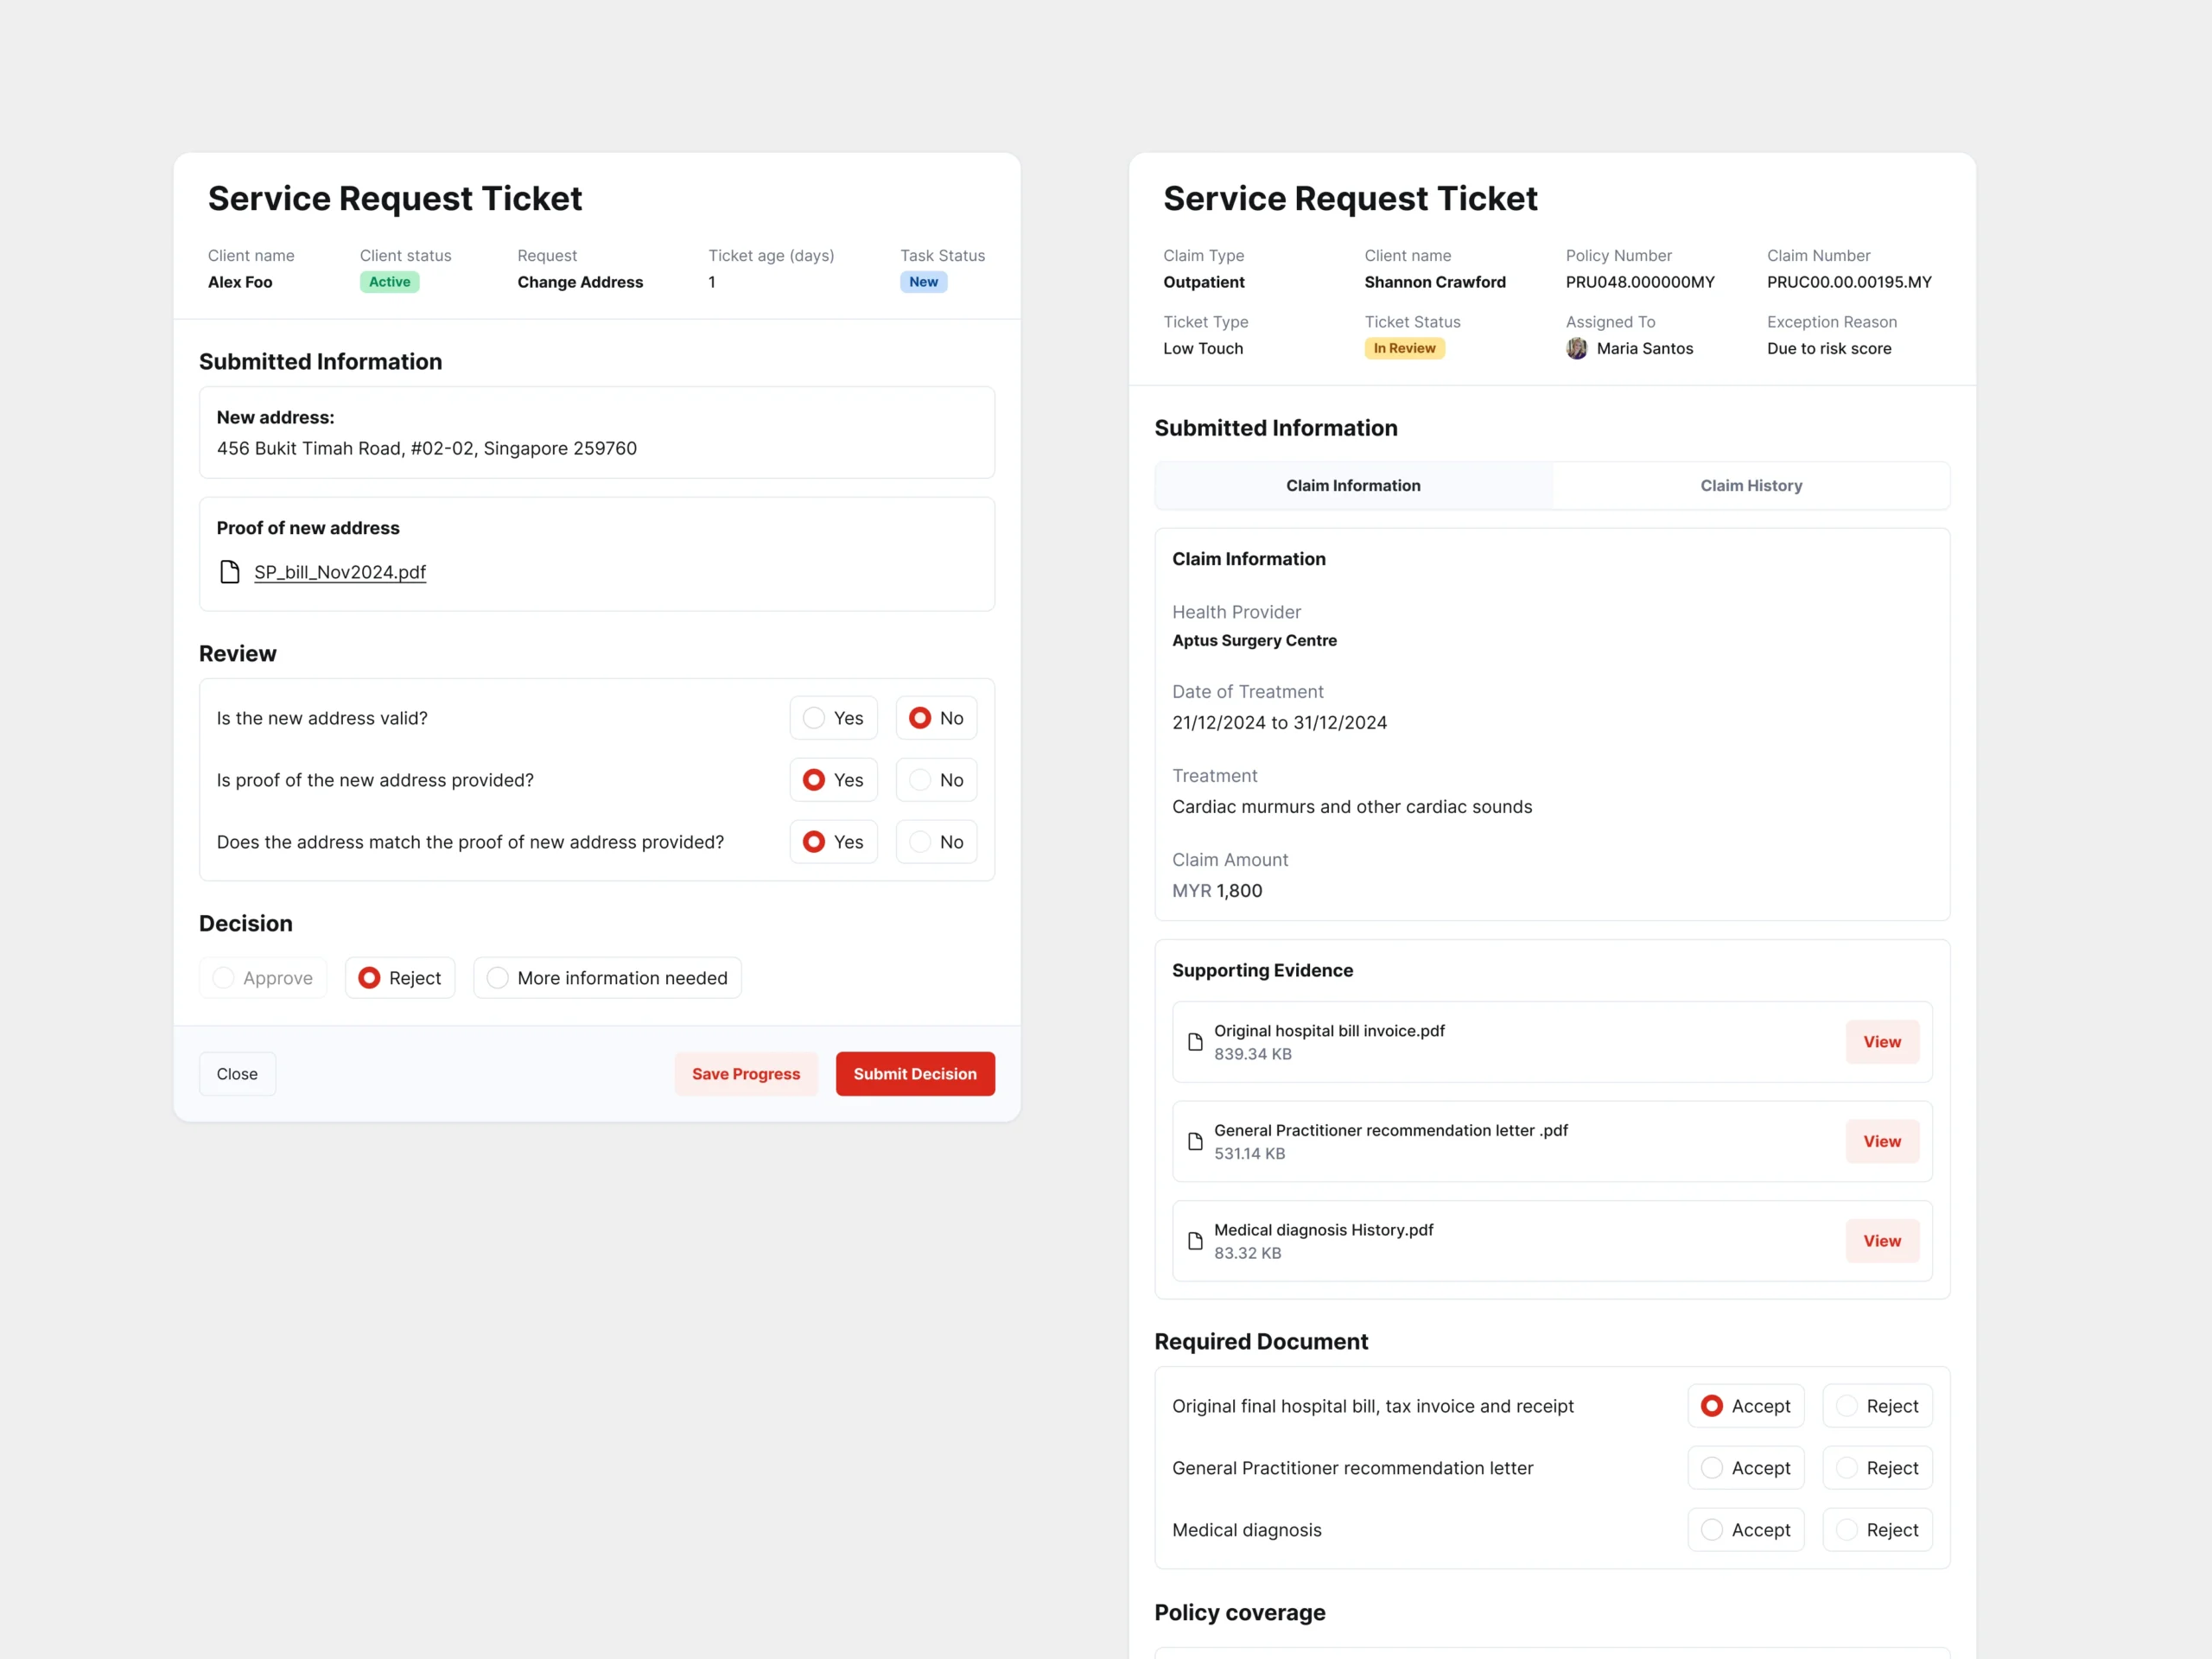Viewport: 2212px width, 1659px height.
Task: Click Save Progress button
Action: [745, 1074]
